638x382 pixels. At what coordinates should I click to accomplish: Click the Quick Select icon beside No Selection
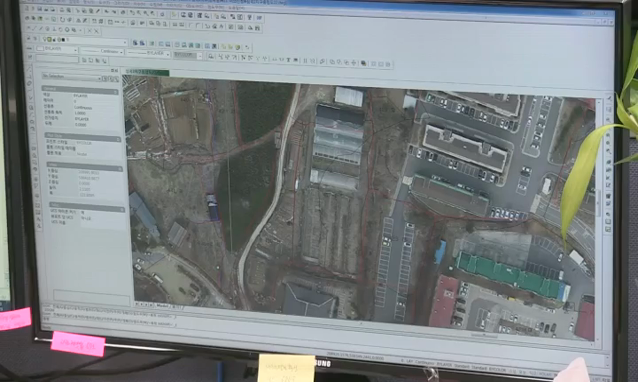click(116, 78)
